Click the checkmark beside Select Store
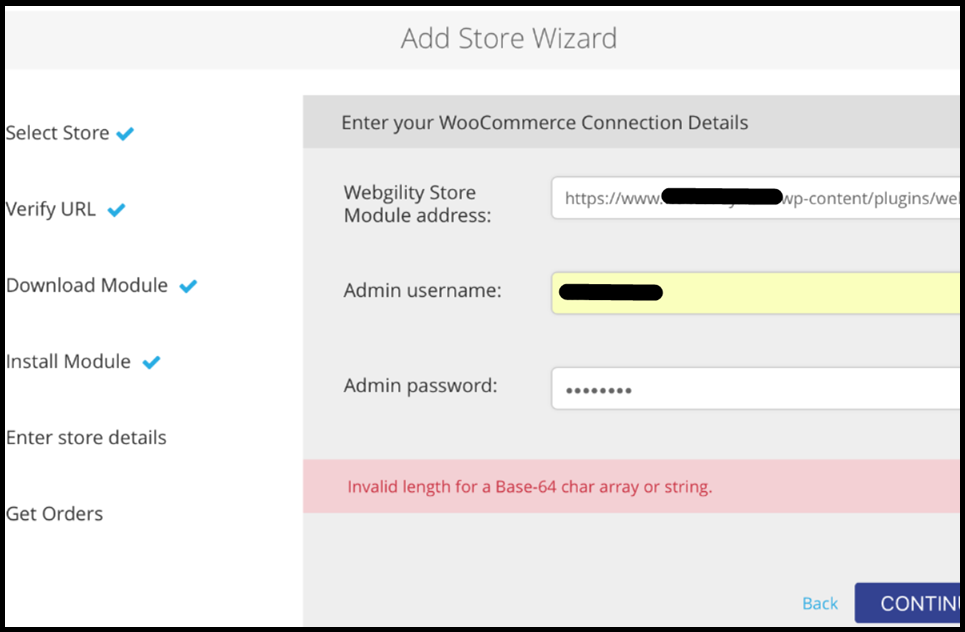 [125, 134]
